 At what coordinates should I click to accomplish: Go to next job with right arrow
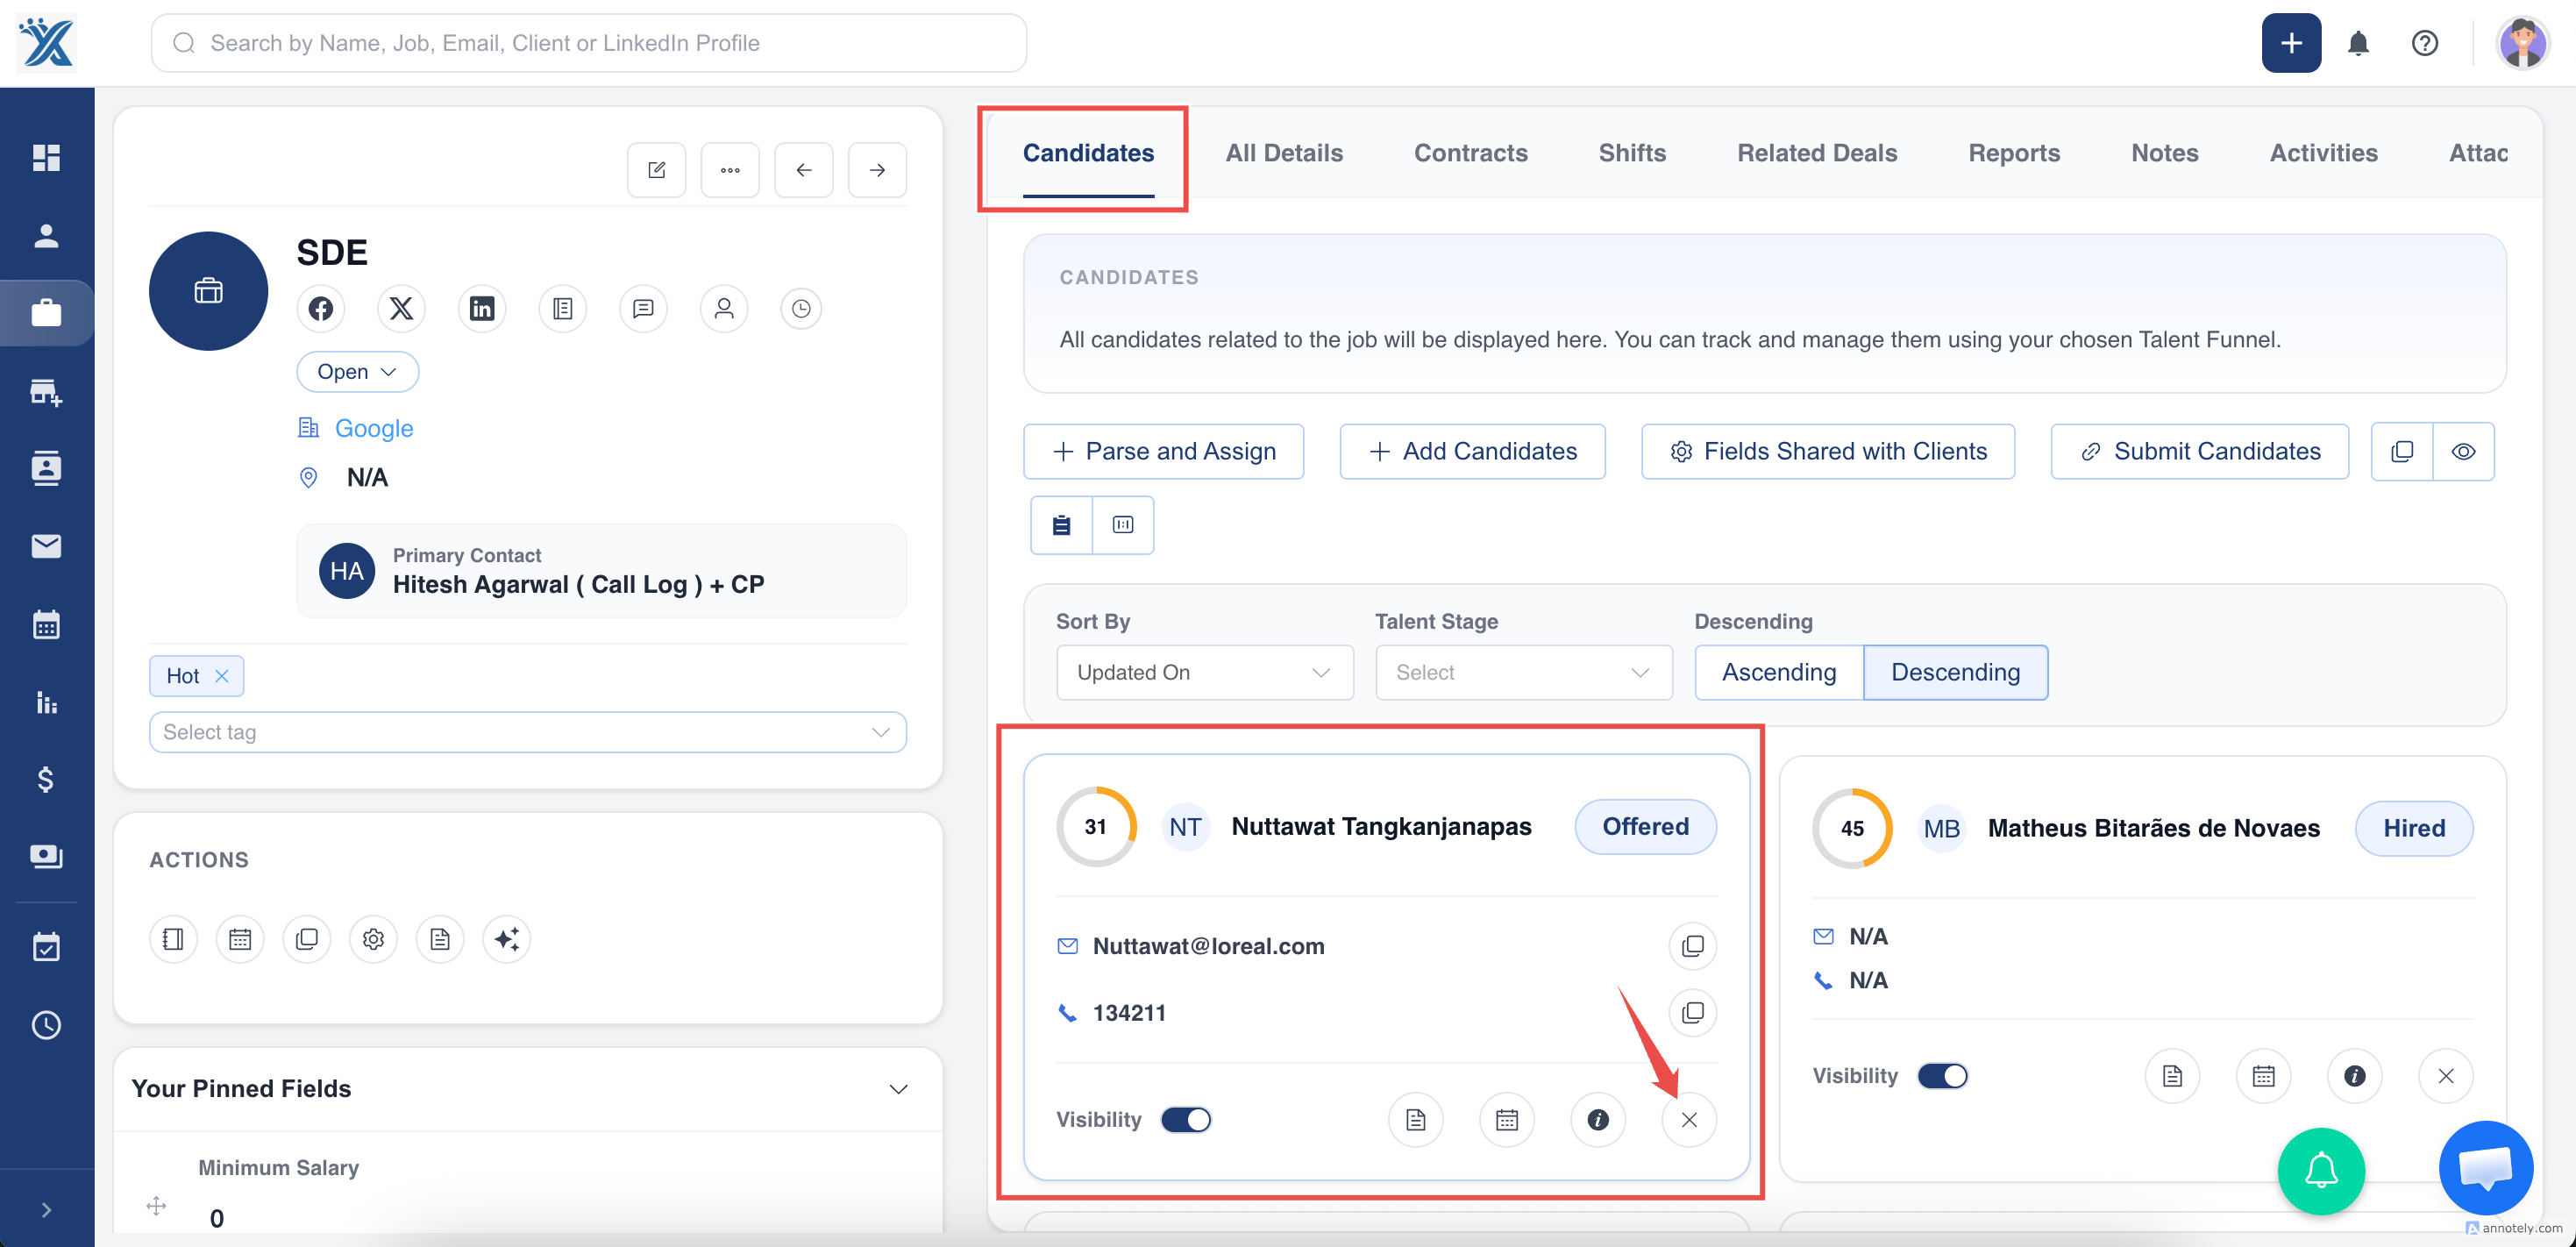[x=877, y=170]
